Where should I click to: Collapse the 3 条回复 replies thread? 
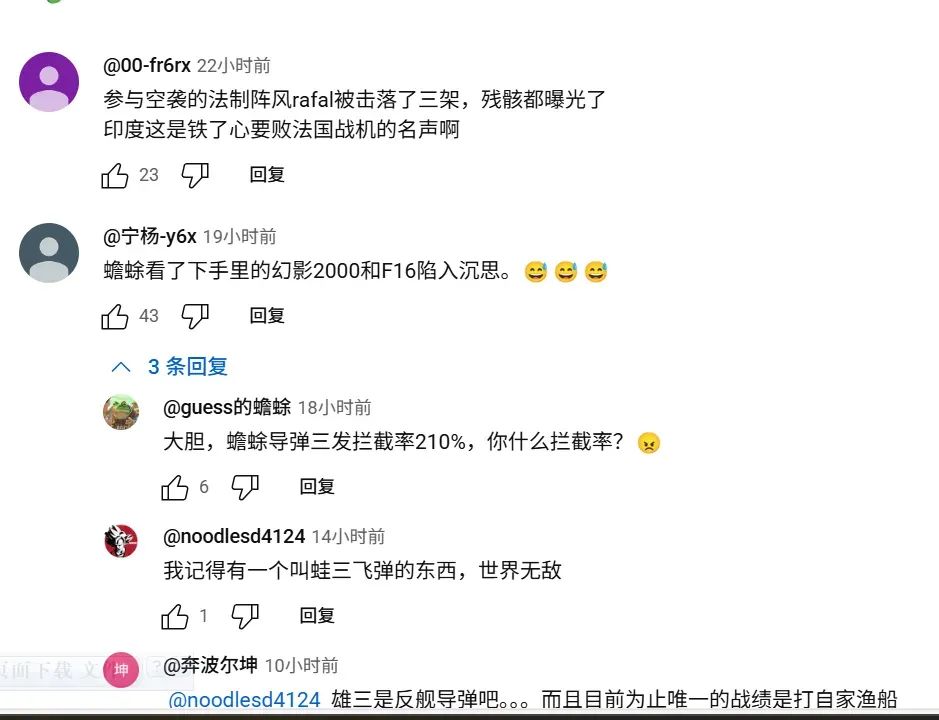coord(169,367)
